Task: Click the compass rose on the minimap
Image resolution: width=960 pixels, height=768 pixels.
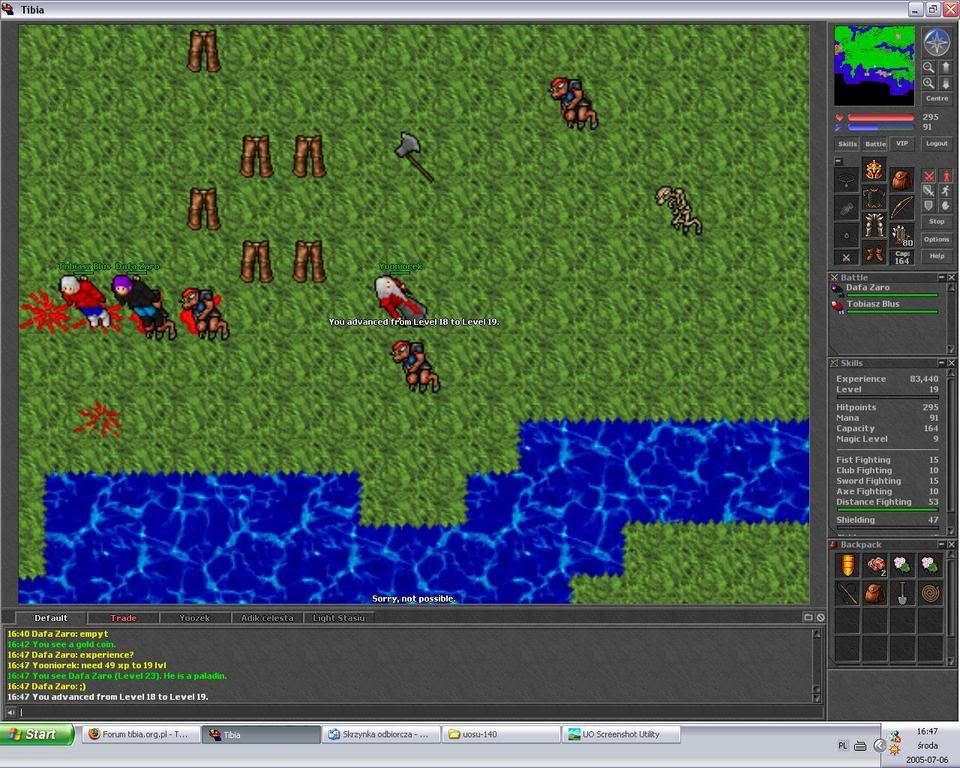Action: pyautogui.click(x=936, y=42)
